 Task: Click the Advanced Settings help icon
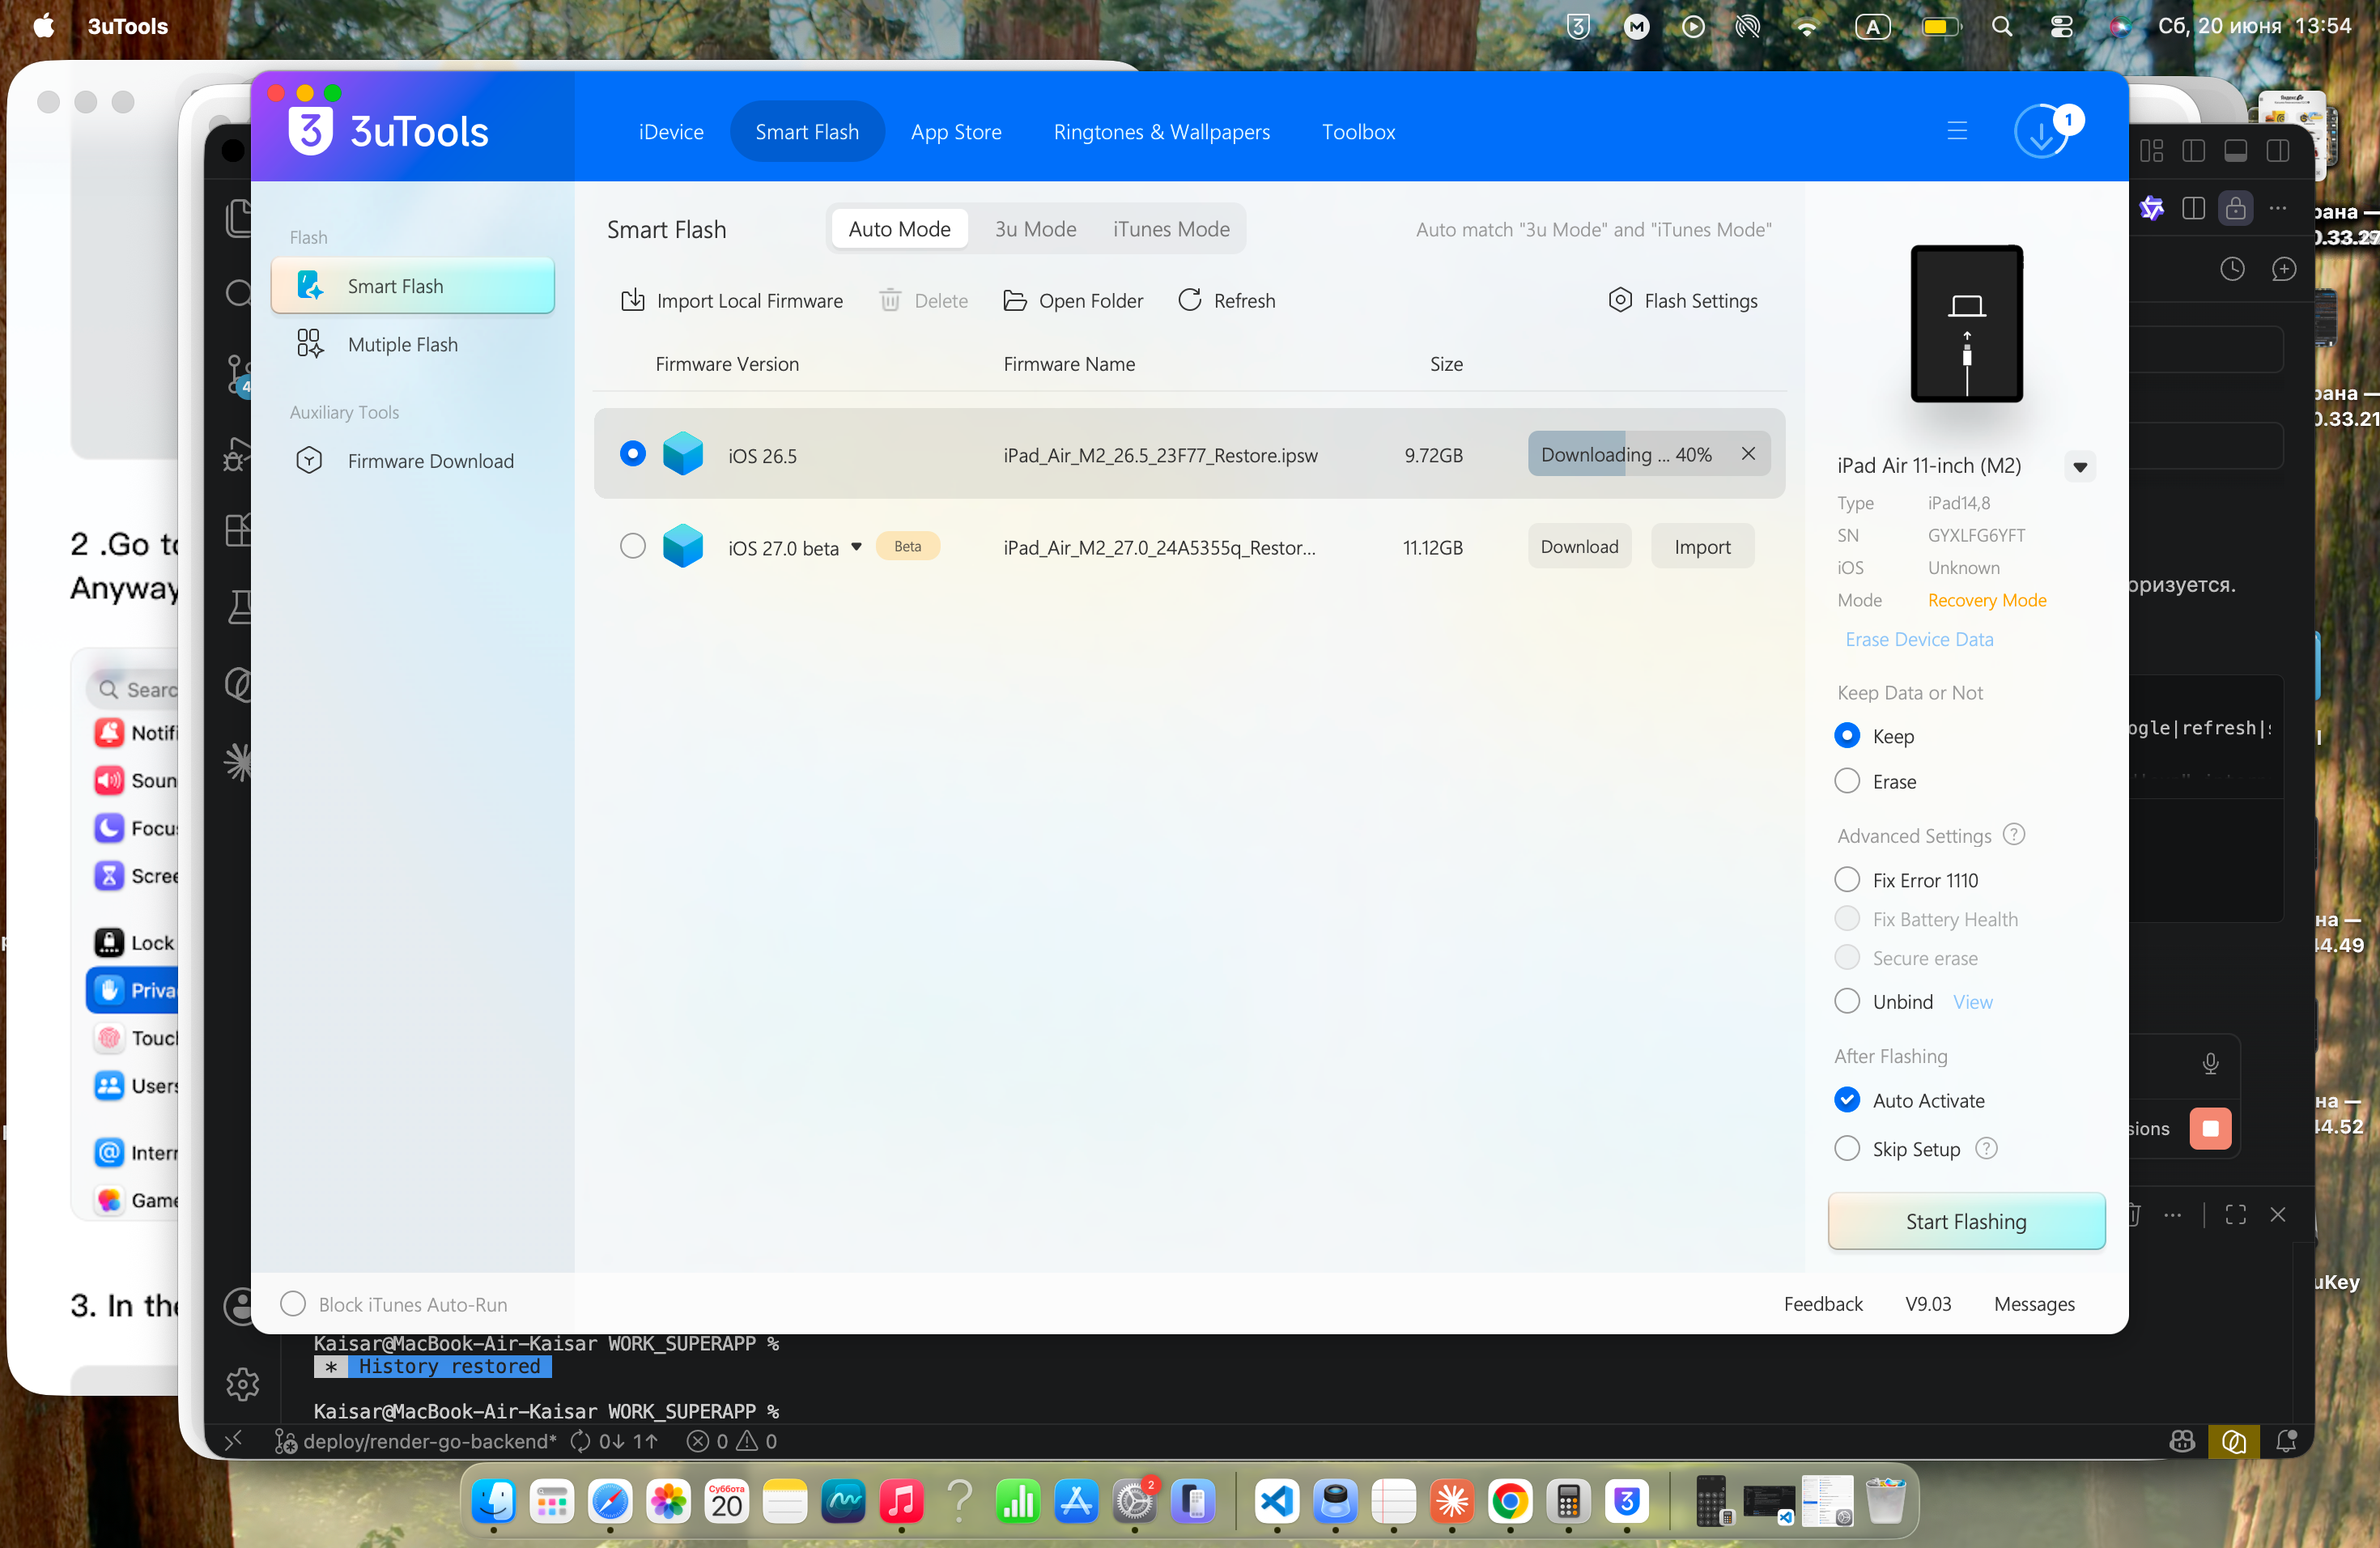click(x=2014, y=834)
